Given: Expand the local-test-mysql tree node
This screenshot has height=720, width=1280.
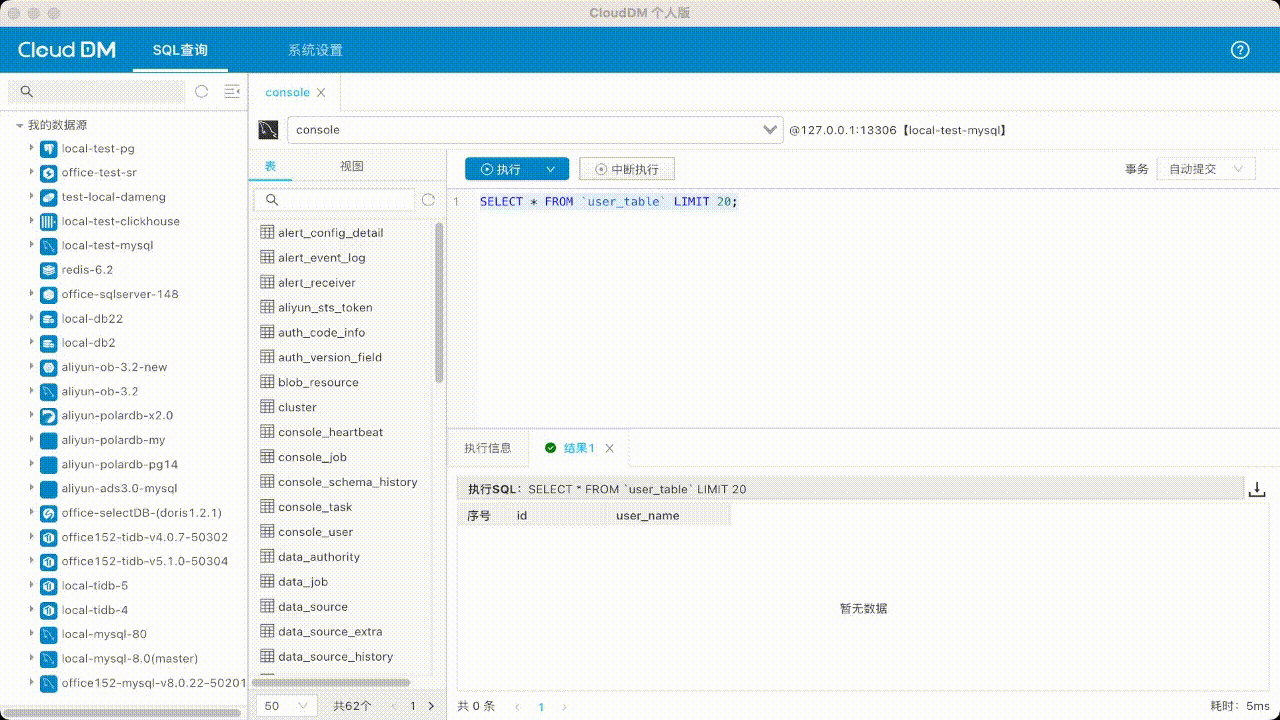Looking at the screenshot, I should [x=32, y=245].
